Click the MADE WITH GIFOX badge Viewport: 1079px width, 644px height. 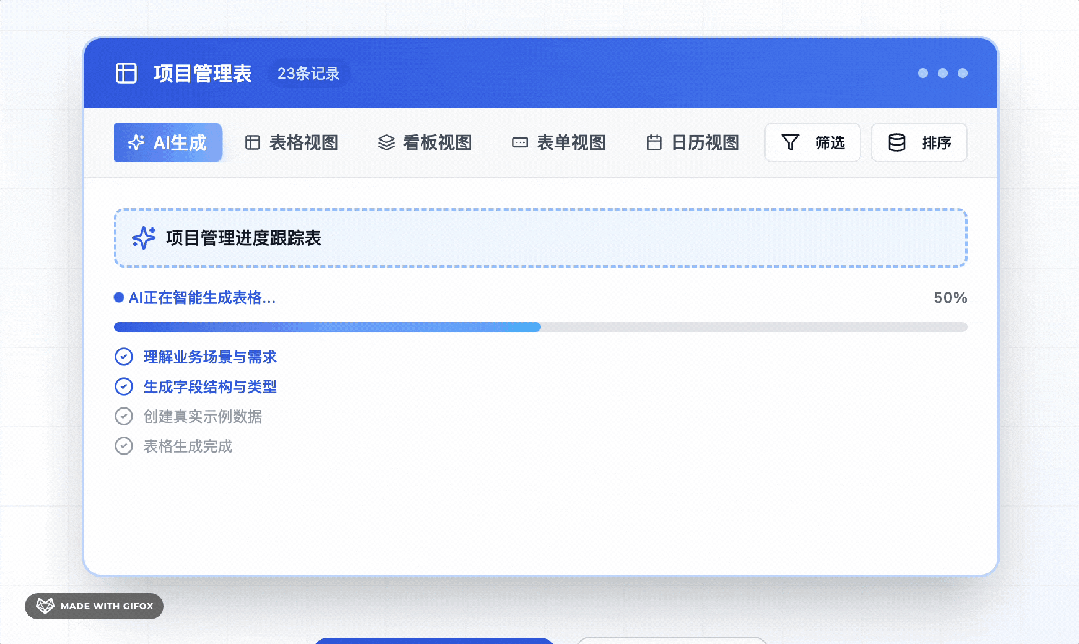coord(93,606)
